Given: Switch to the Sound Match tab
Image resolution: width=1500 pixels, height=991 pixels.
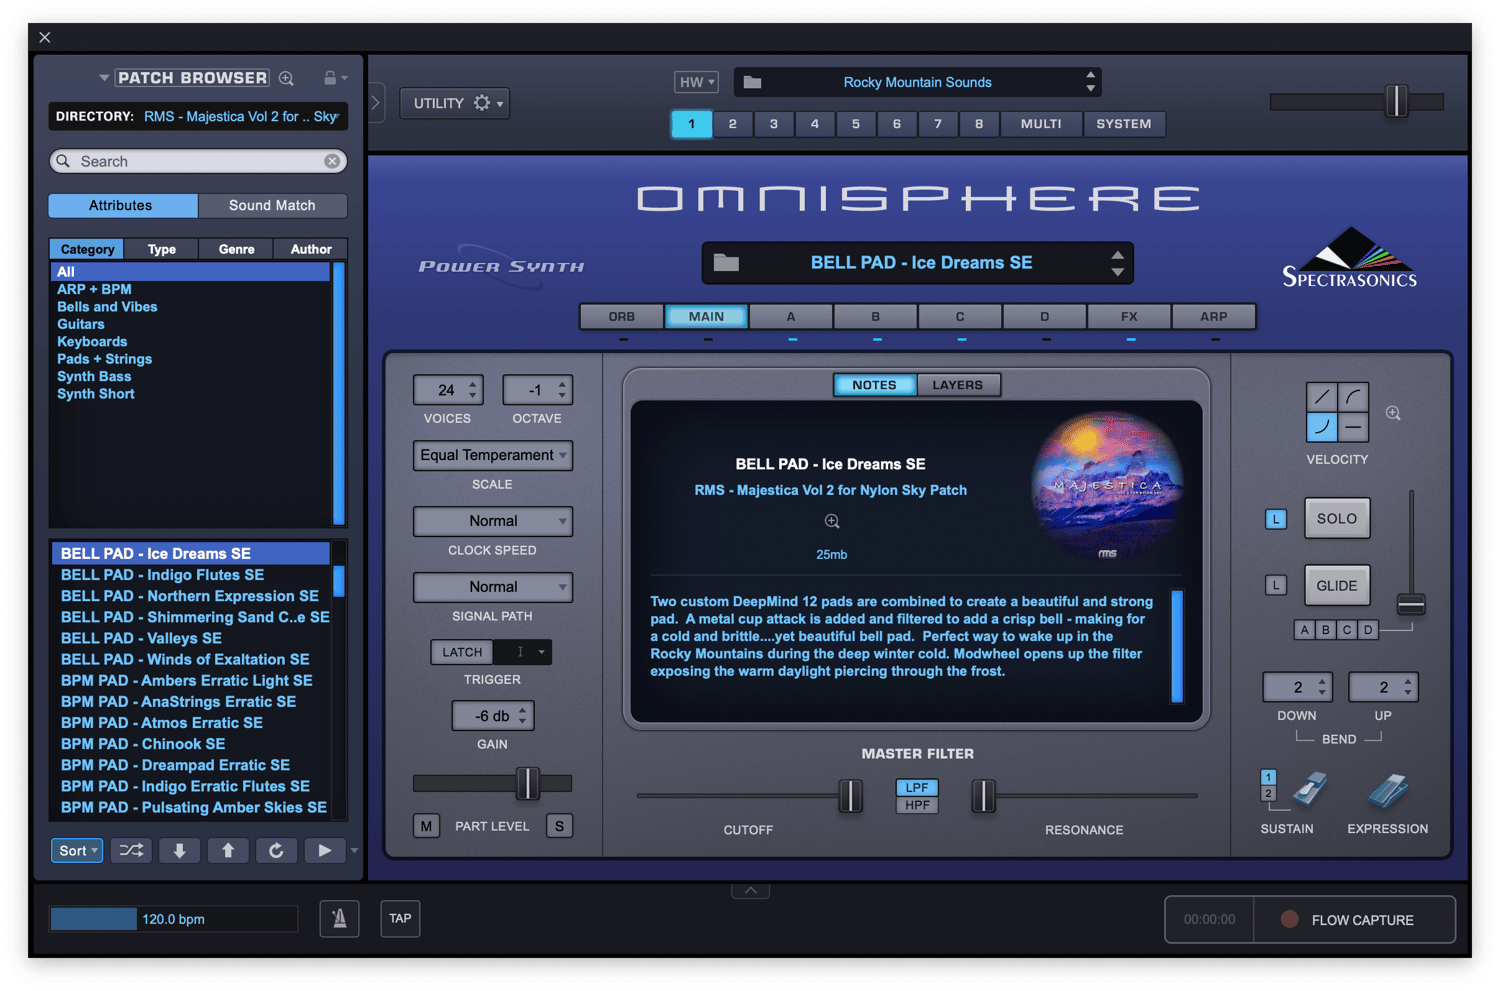Looking at the screenshot, I should coord(272,205).
